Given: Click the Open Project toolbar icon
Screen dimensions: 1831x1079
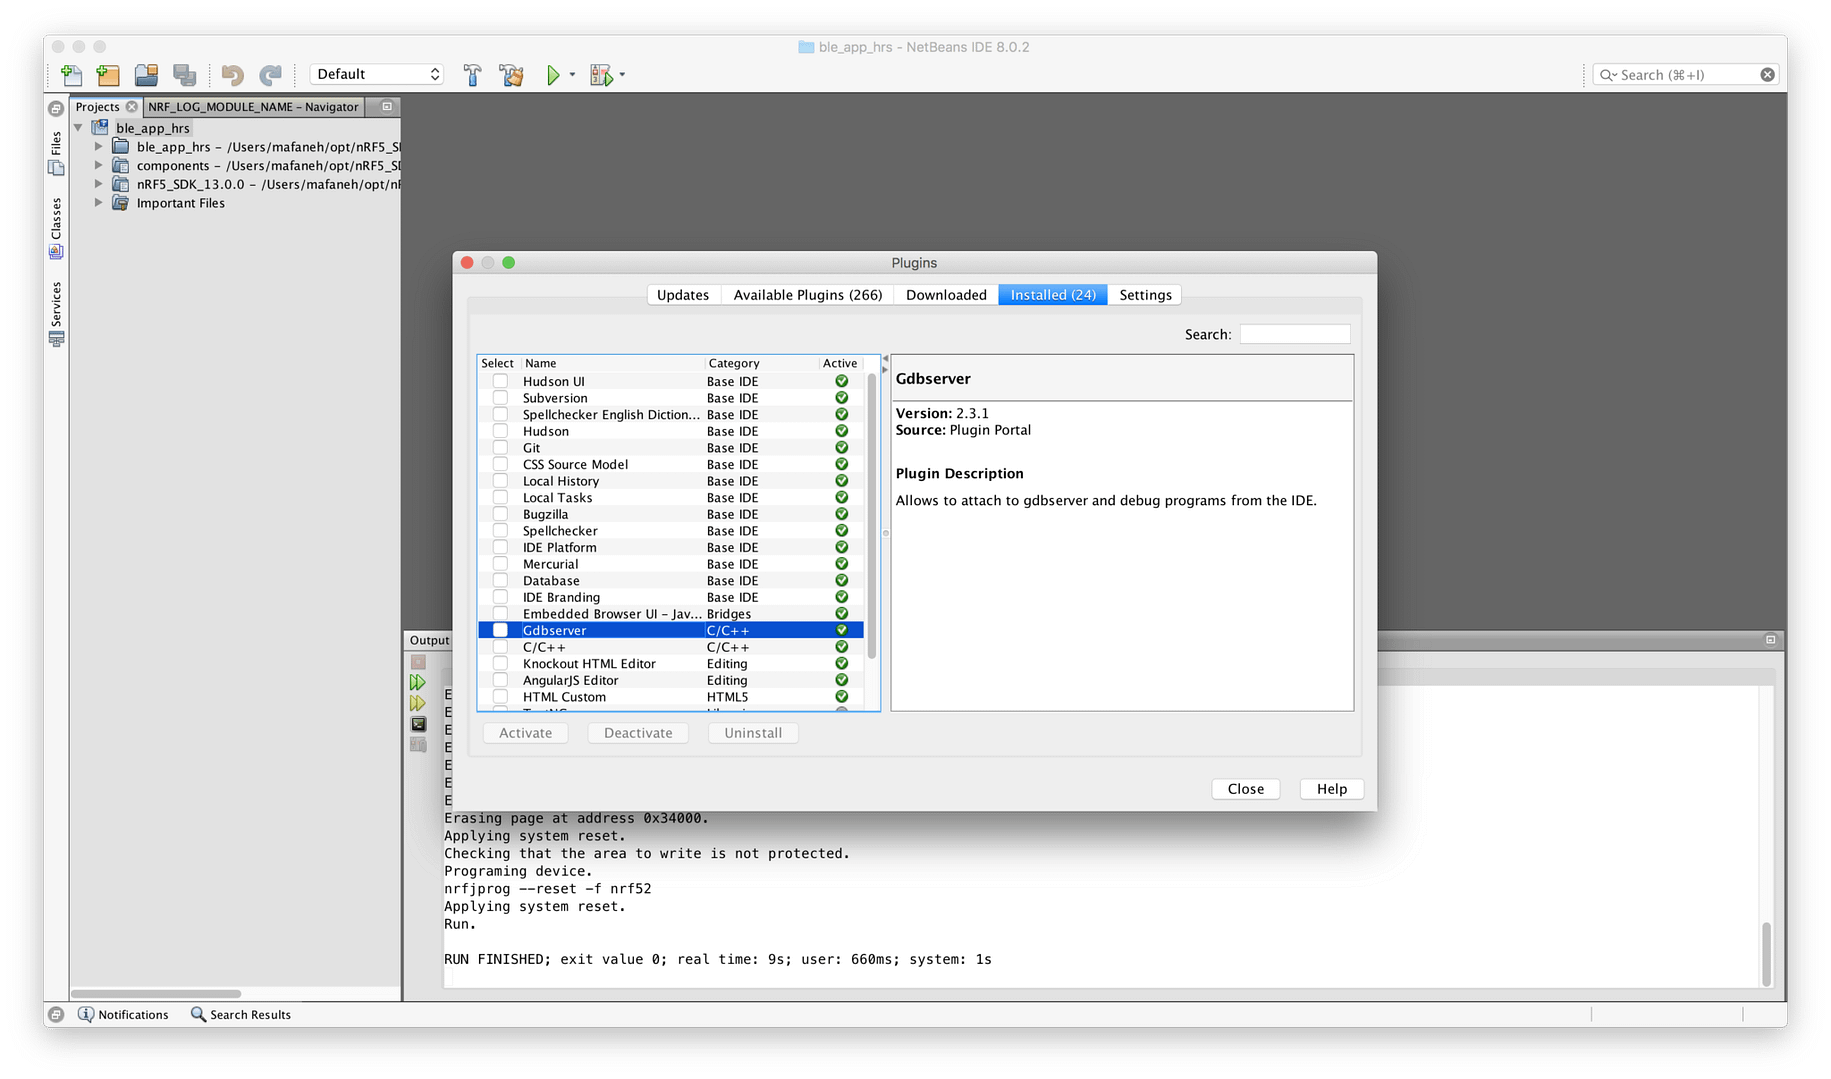Looking at the screenshot, I should click(x=146, y=74).
